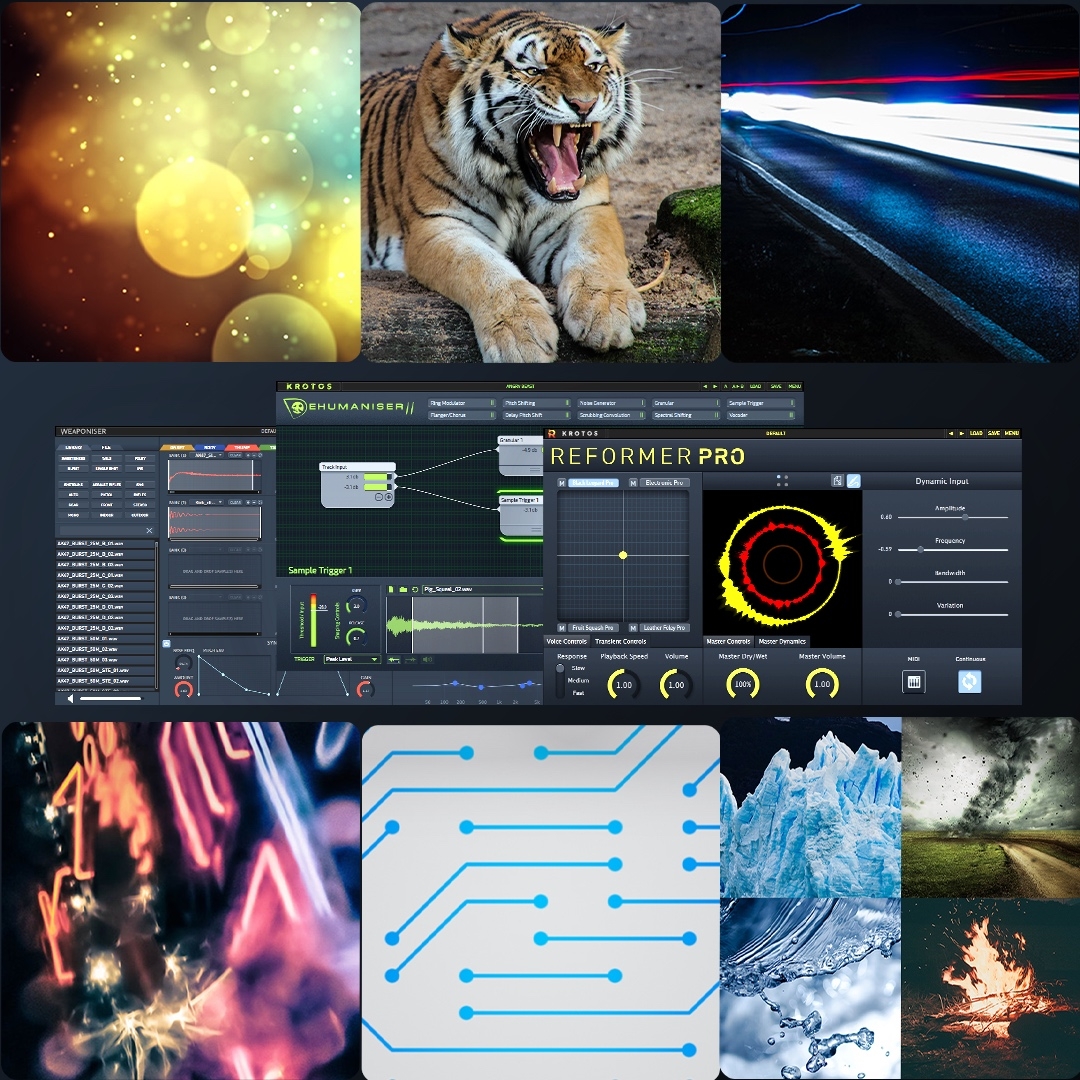The height and width of the screenshot is (1080, 1080).
Task: Expand the Pig_Squeal_02.wav file dropdown
Action: (x=482, y=590)
